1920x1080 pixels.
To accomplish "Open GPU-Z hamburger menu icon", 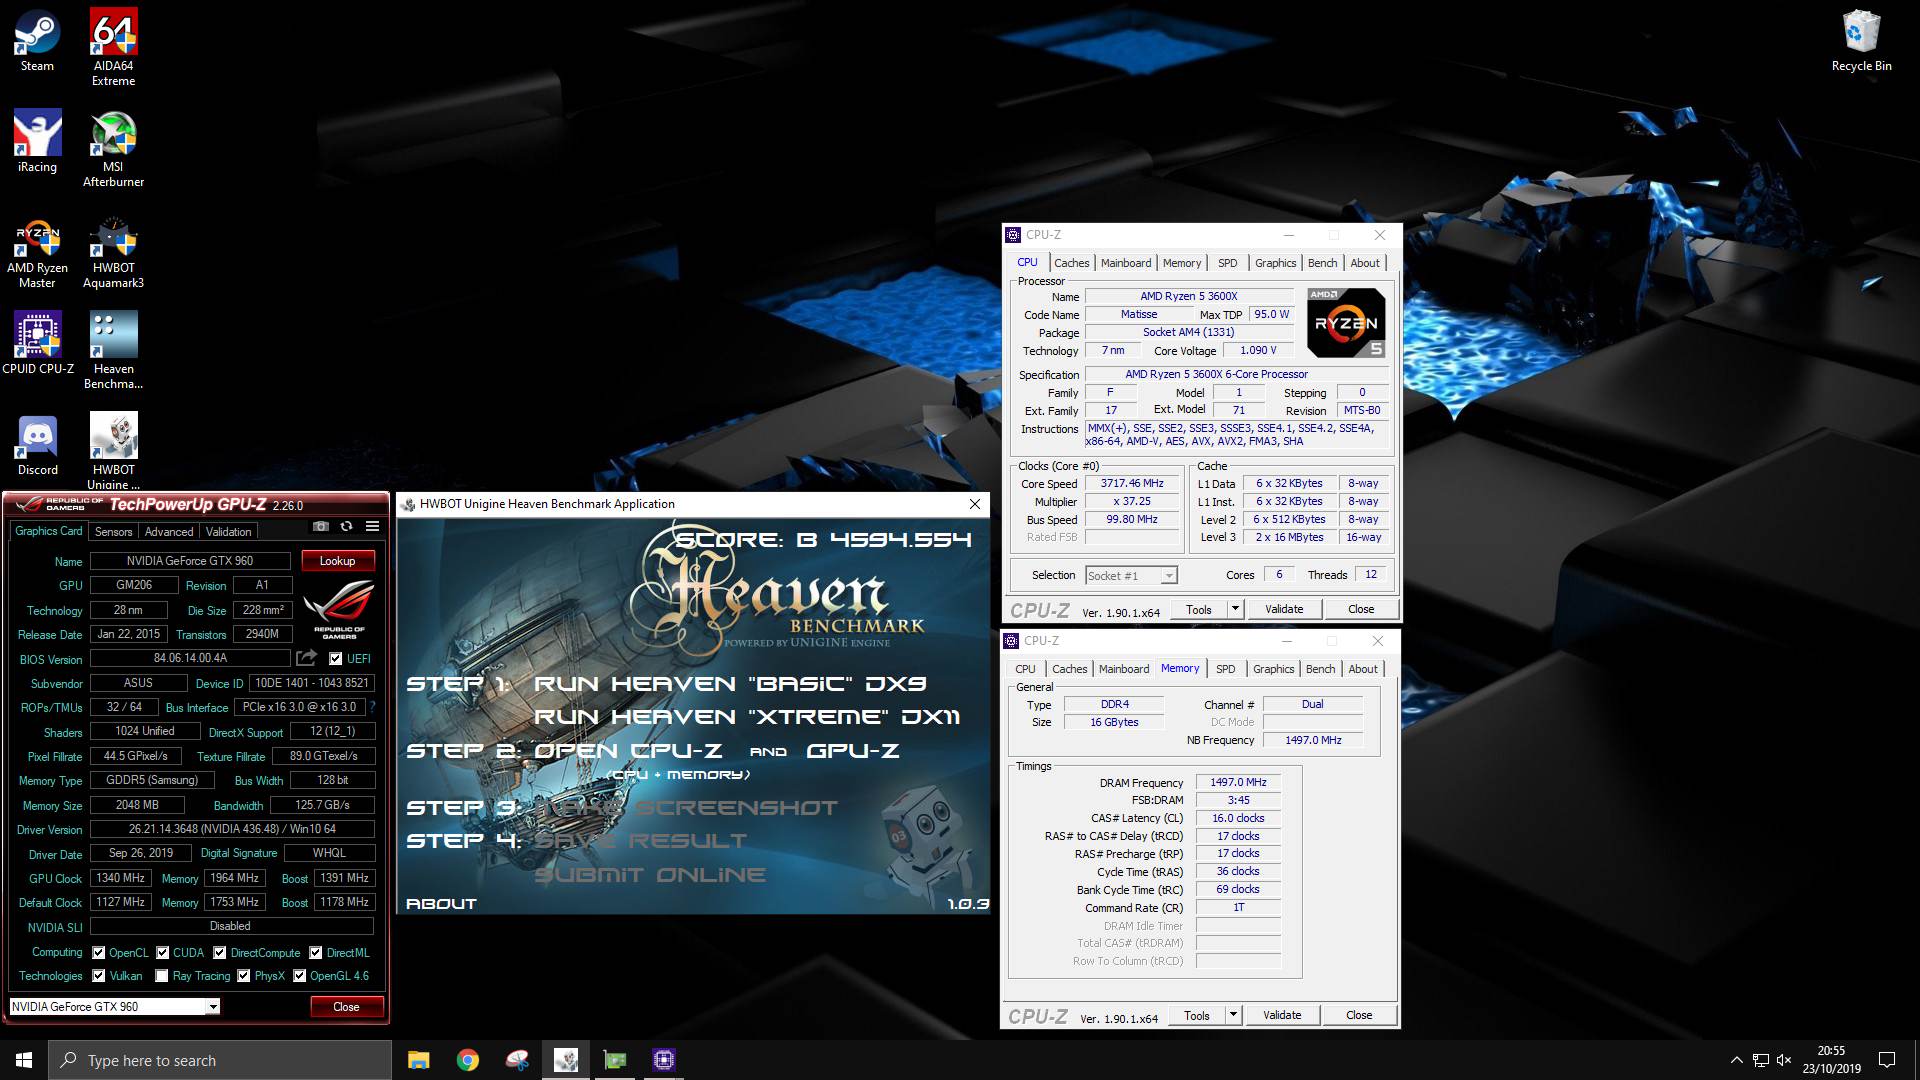I will click(372, 527).
